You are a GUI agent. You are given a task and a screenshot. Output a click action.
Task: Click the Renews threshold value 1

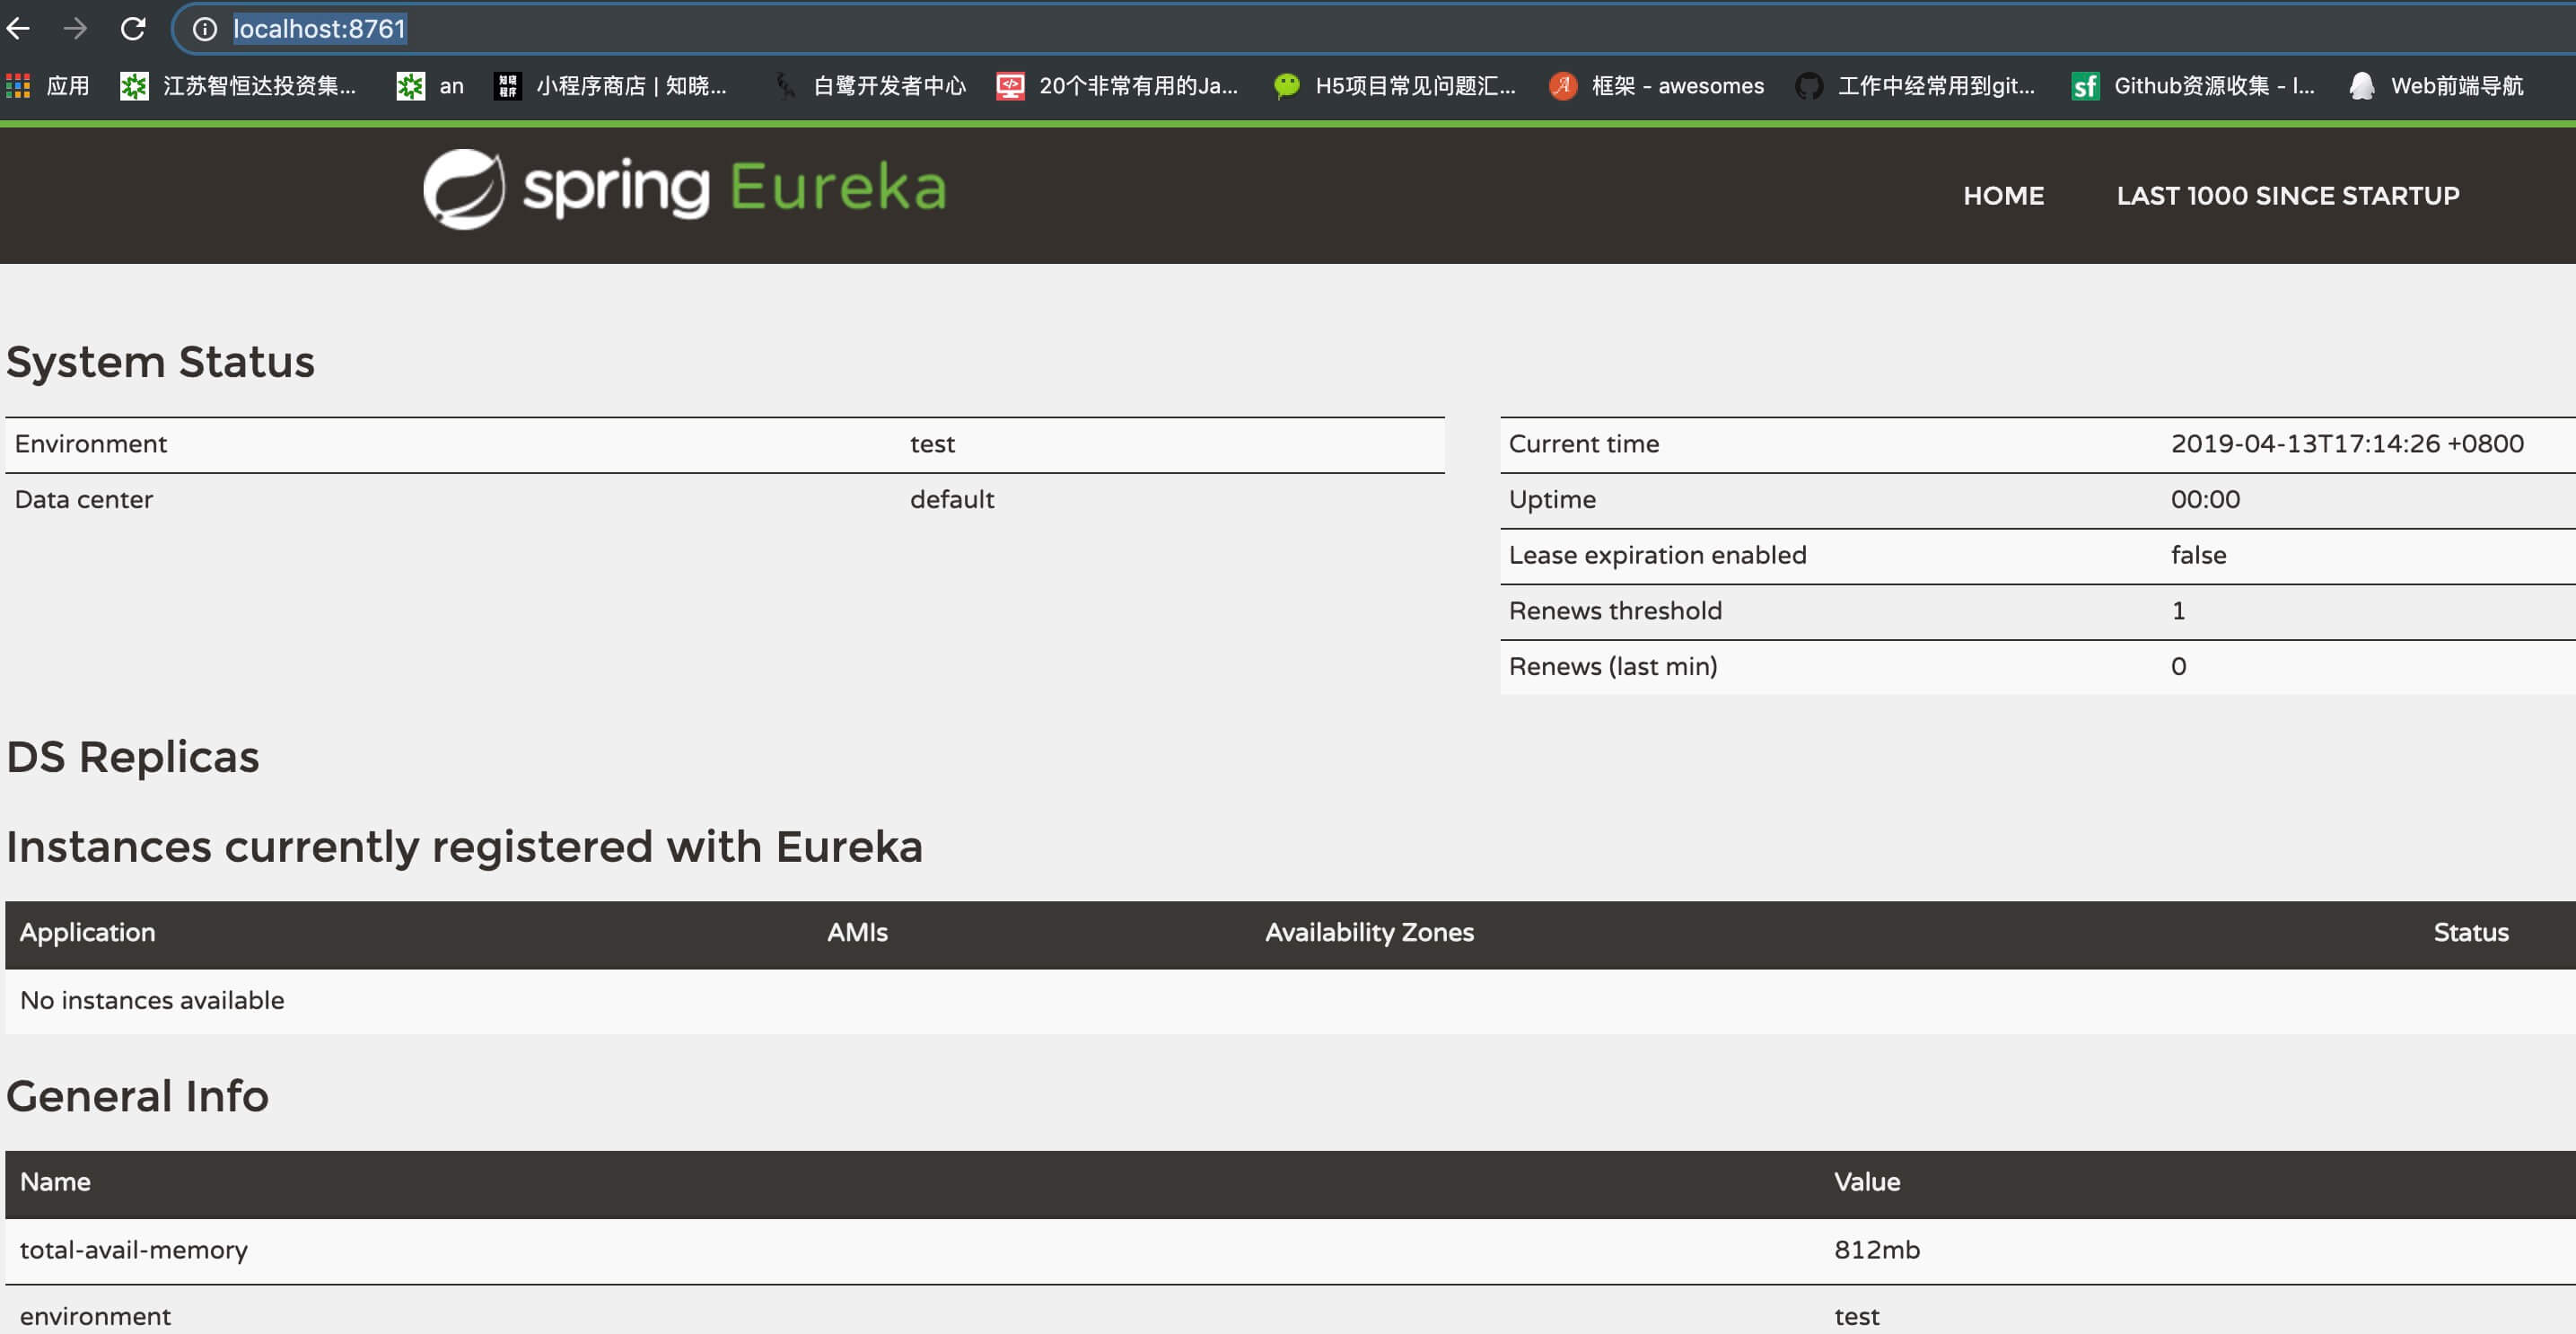coord(2178,611)
